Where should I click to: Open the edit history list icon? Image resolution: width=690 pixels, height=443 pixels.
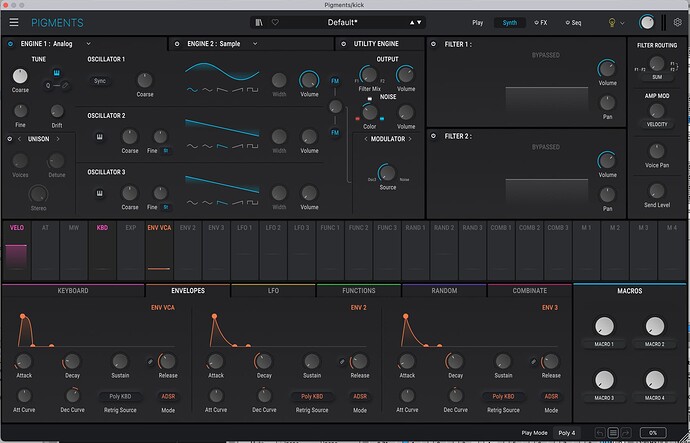pyautogui.click(x=613, y=433)
